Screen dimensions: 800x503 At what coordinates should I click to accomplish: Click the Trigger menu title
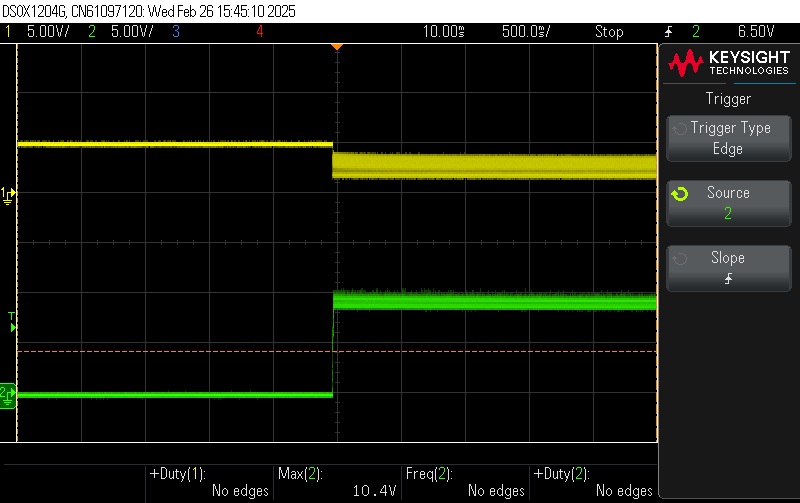point(728,98)
